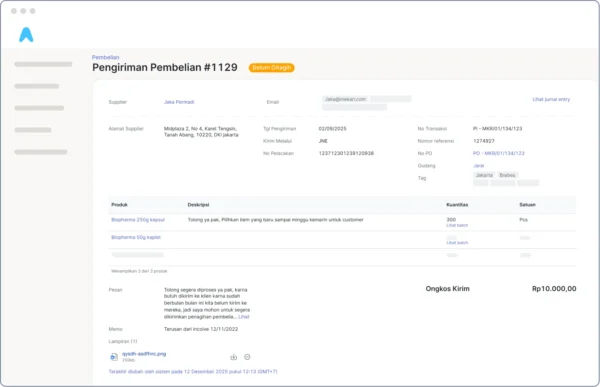Viewport: 600px width, 387px height.
Task: Open supplier Jaka Permadi
Action: click(x=179, y=102)
